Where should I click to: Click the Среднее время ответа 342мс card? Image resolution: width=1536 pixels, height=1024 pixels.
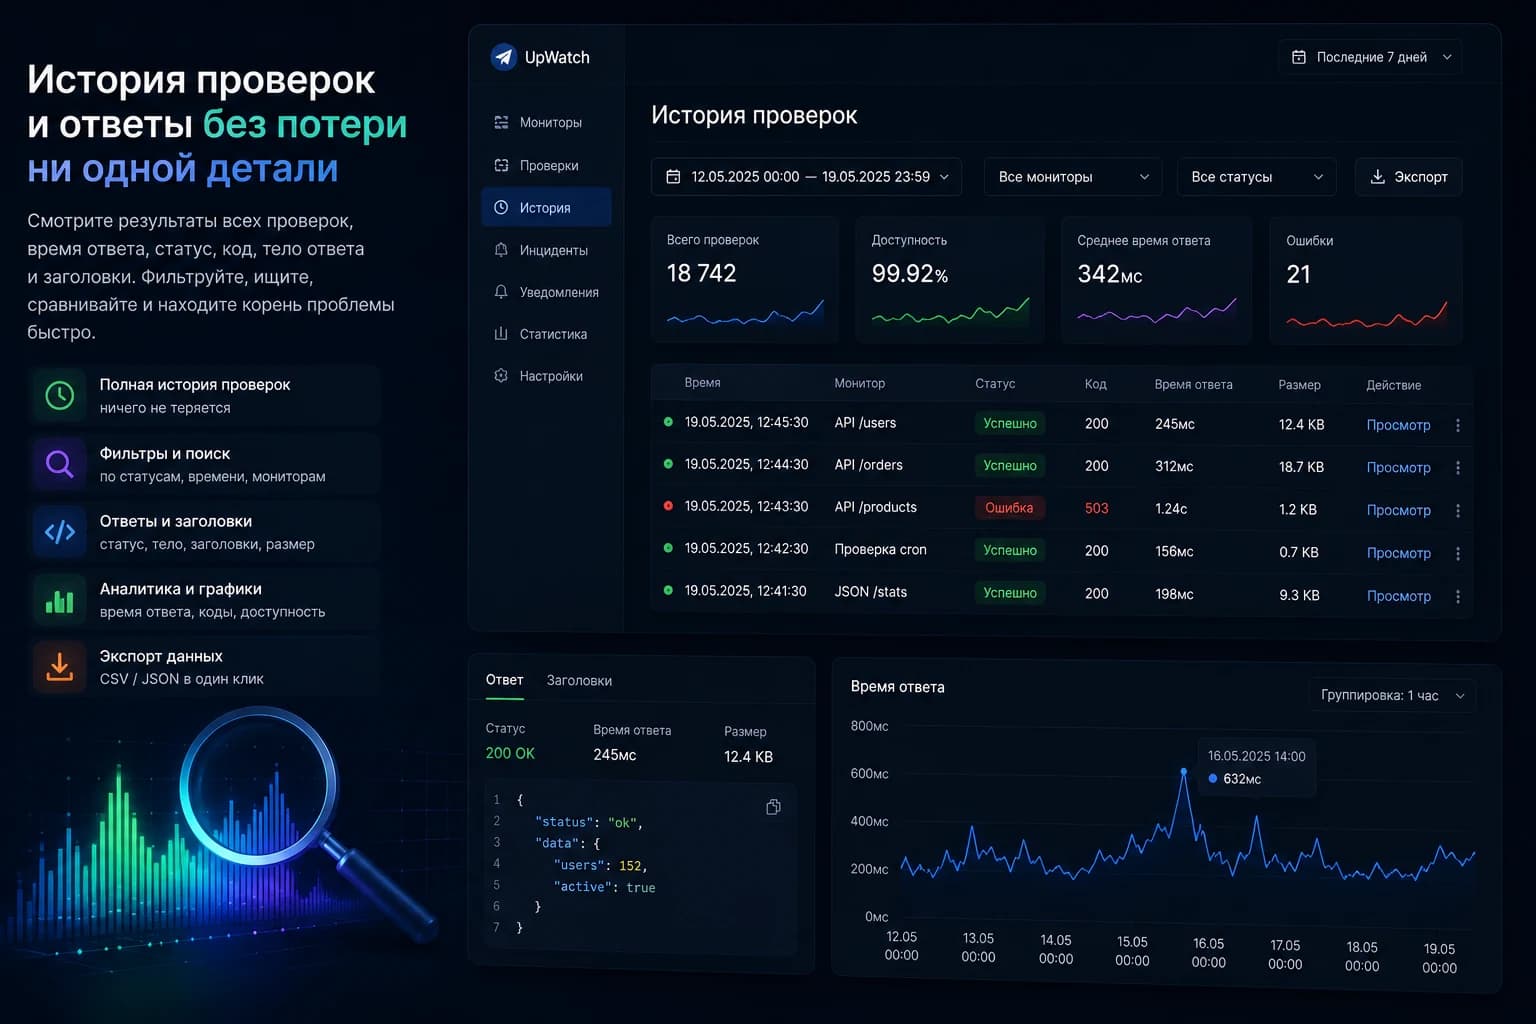pos(1156,280)
